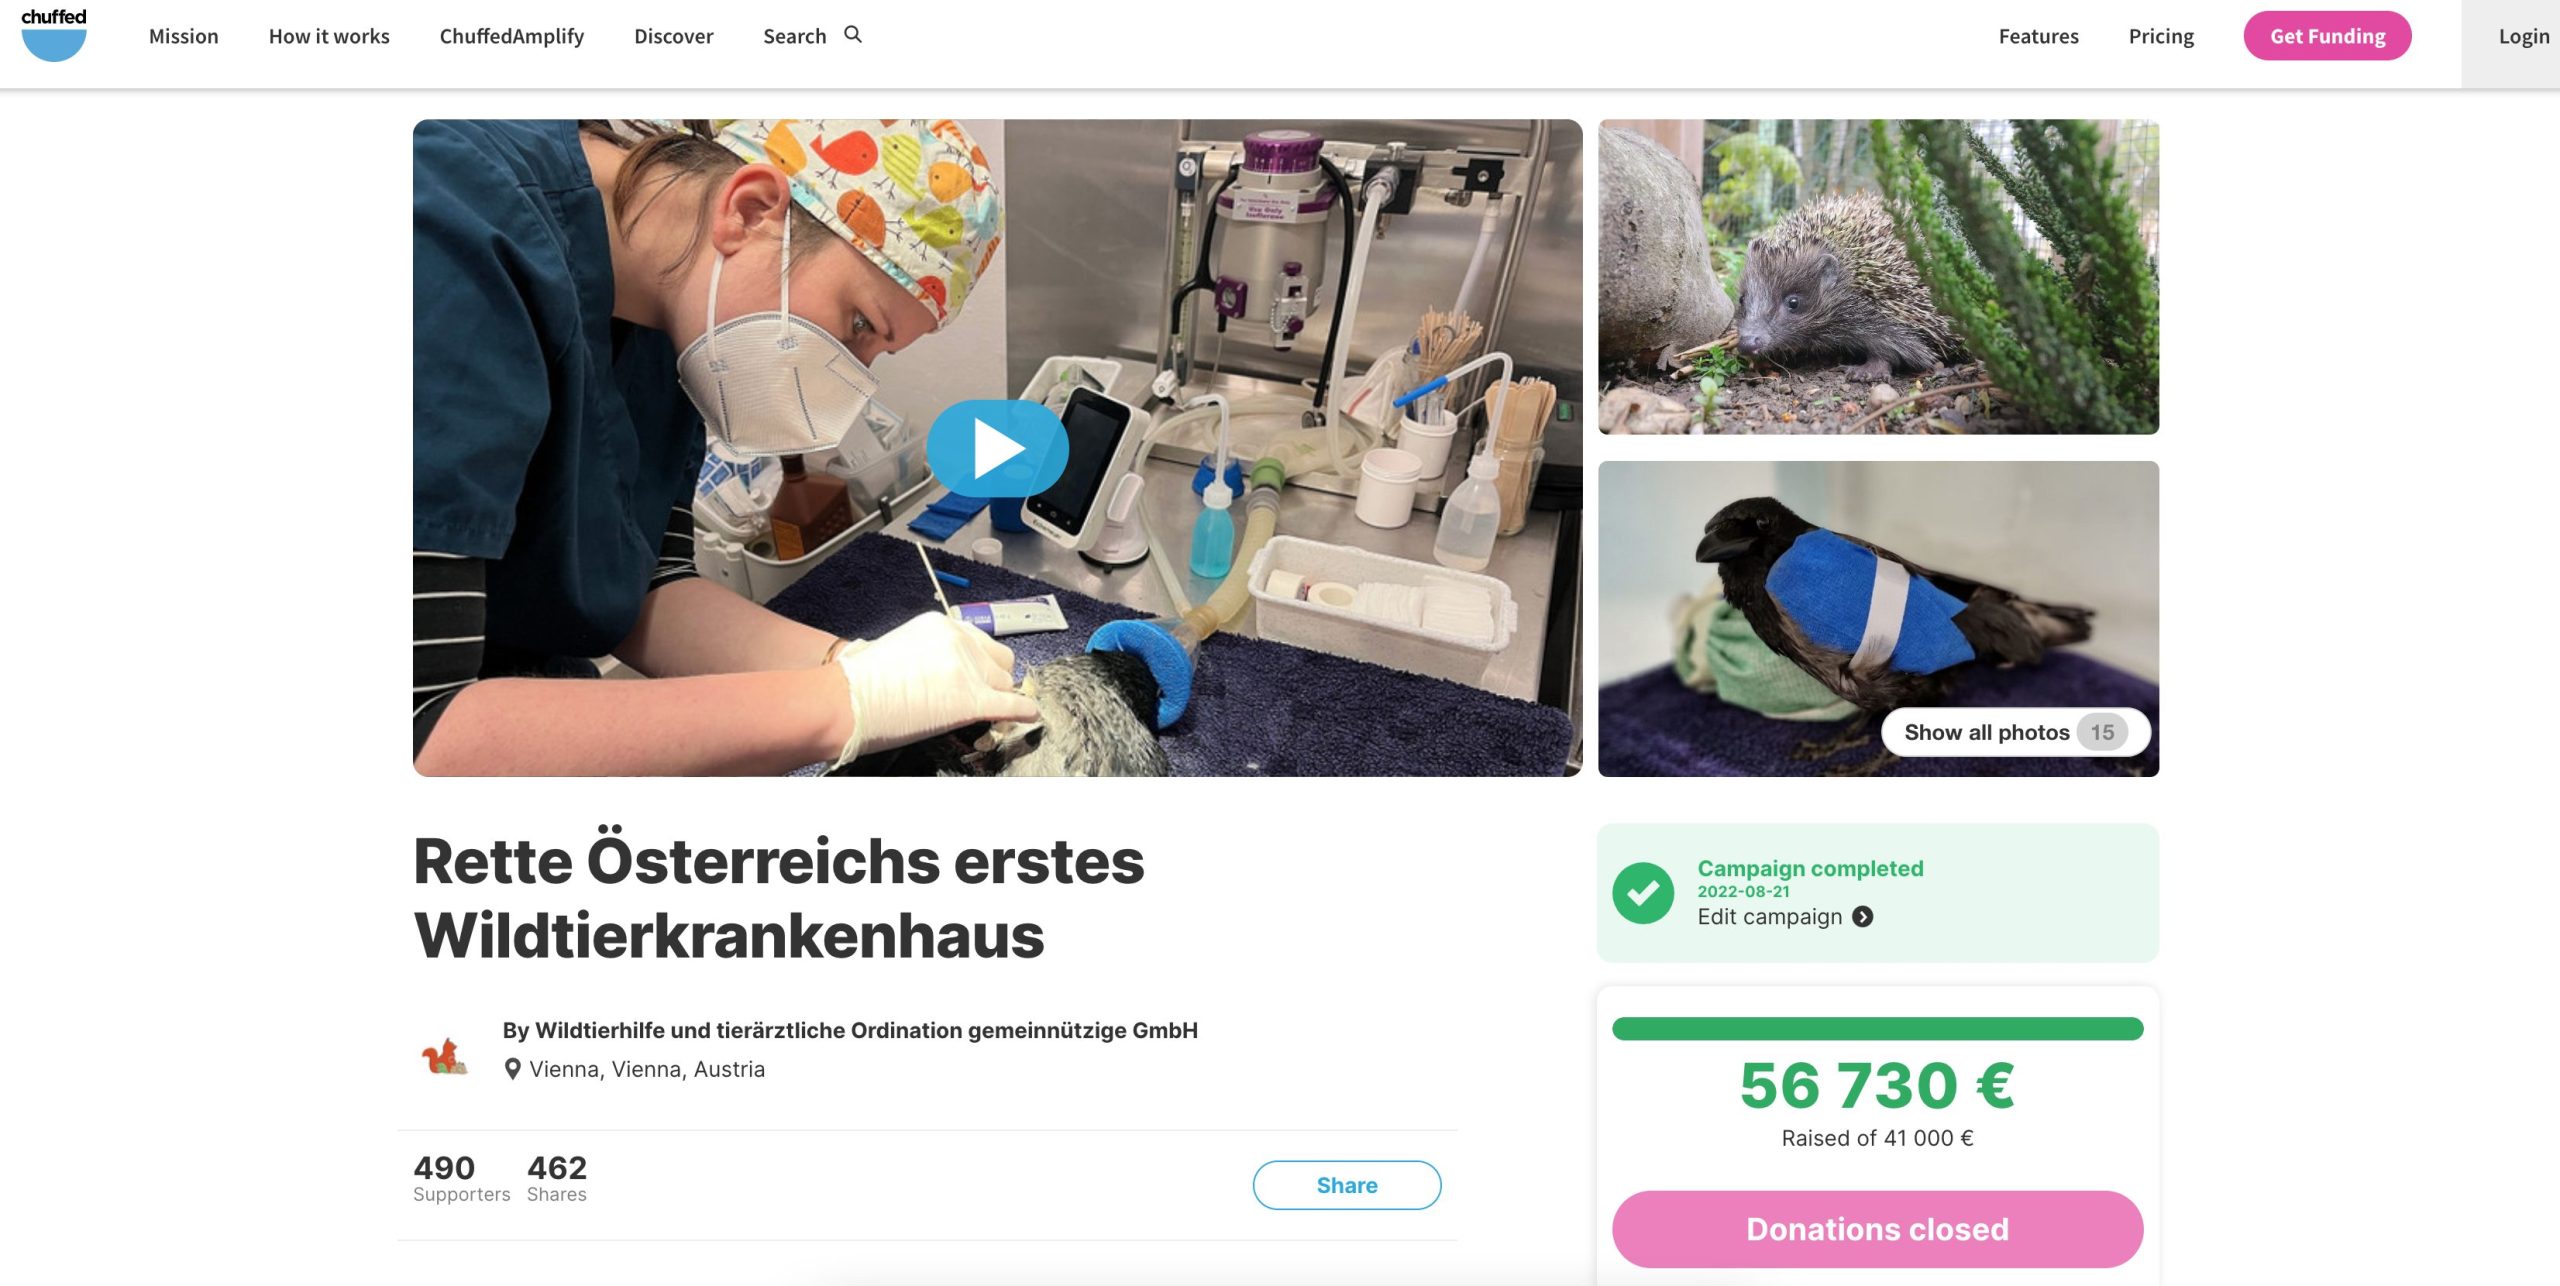Viewport: 2560px width, 1286px height.
Task: Click the Share button
Action: (1346, 1185)
